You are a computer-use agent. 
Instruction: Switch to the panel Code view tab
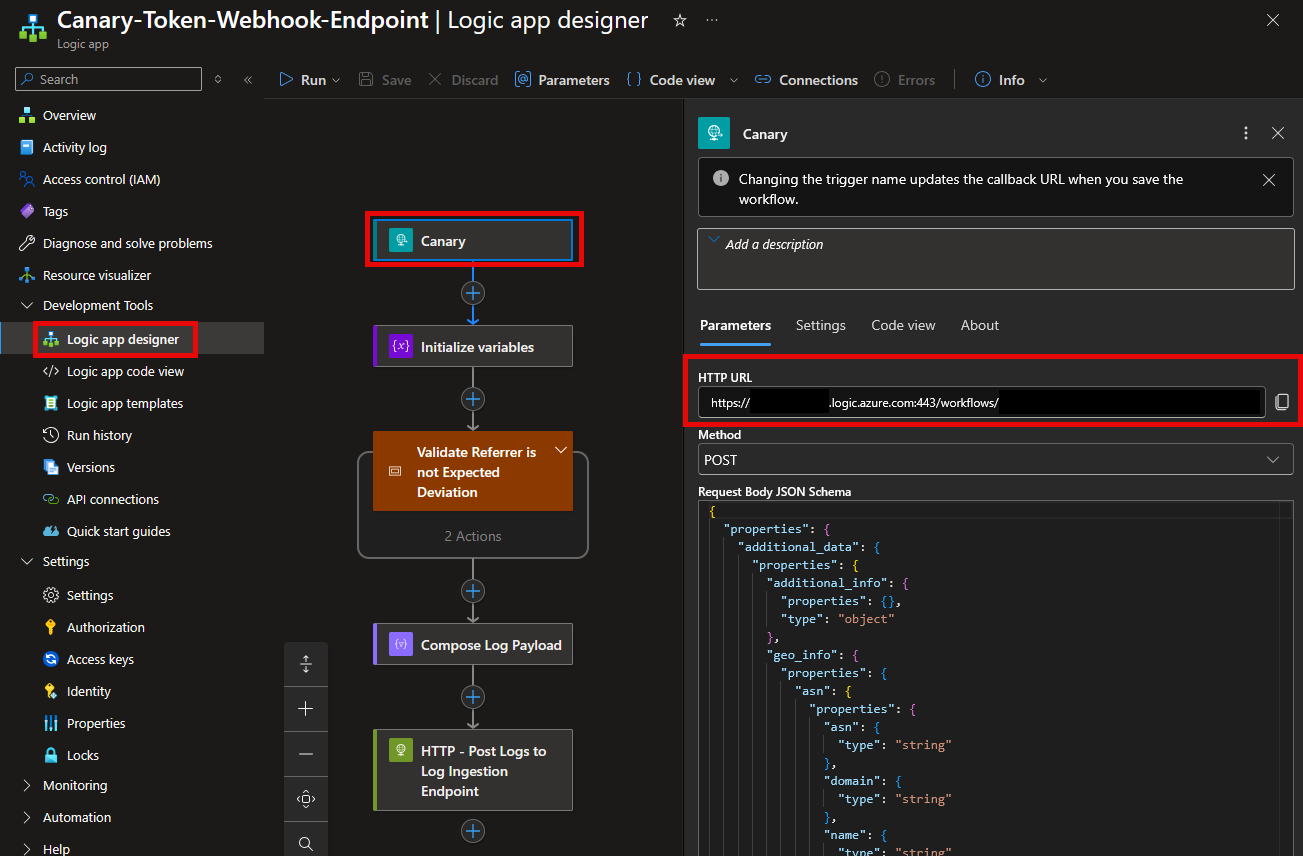click(903, 325)
